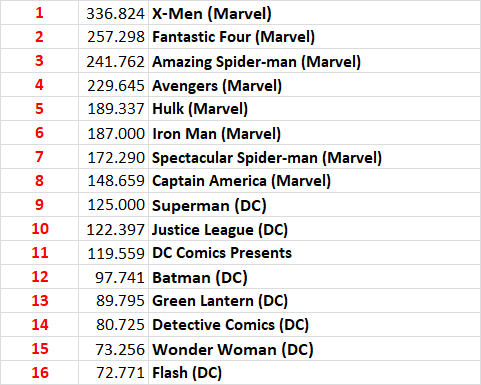The height and width of the screenshot is (385, 481).
Task: Click the Spectacular Spider-man (Marvel) cell
Action: (x=314, y=157)
